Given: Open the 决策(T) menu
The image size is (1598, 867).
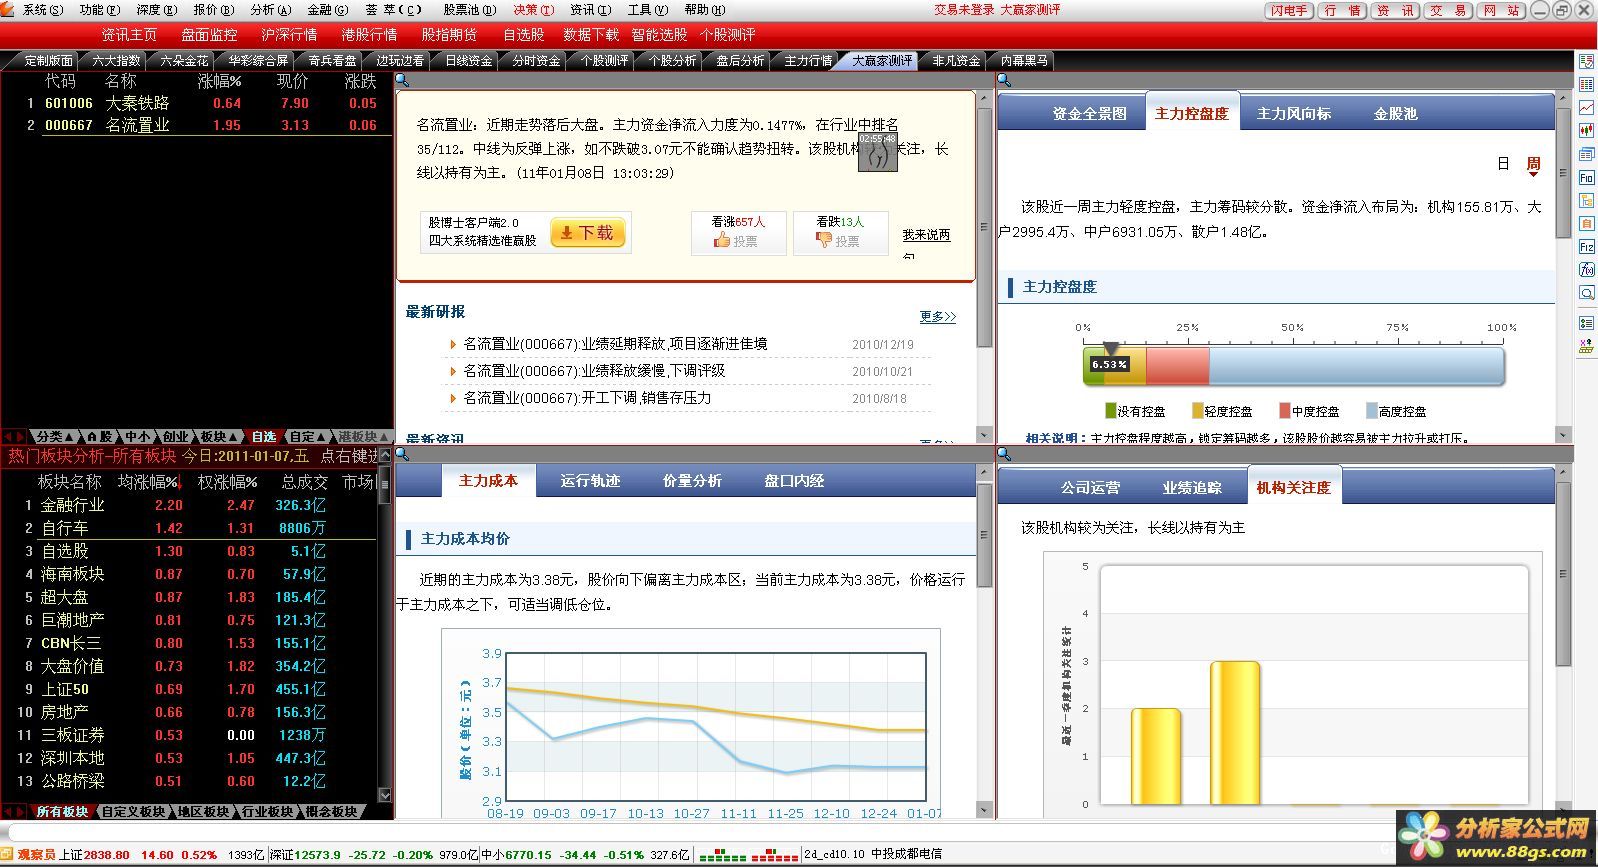Looking at the screenshot, I should pos(533,10).
